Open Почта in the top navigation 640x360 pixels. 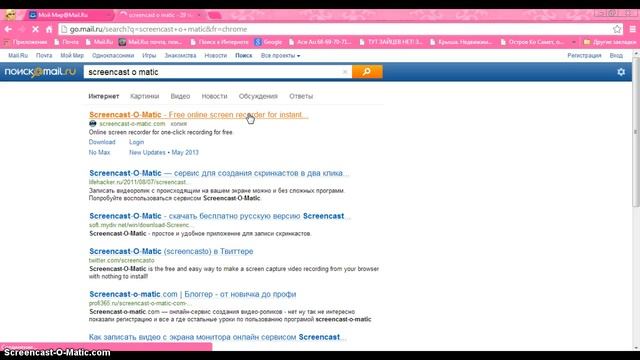44,56
